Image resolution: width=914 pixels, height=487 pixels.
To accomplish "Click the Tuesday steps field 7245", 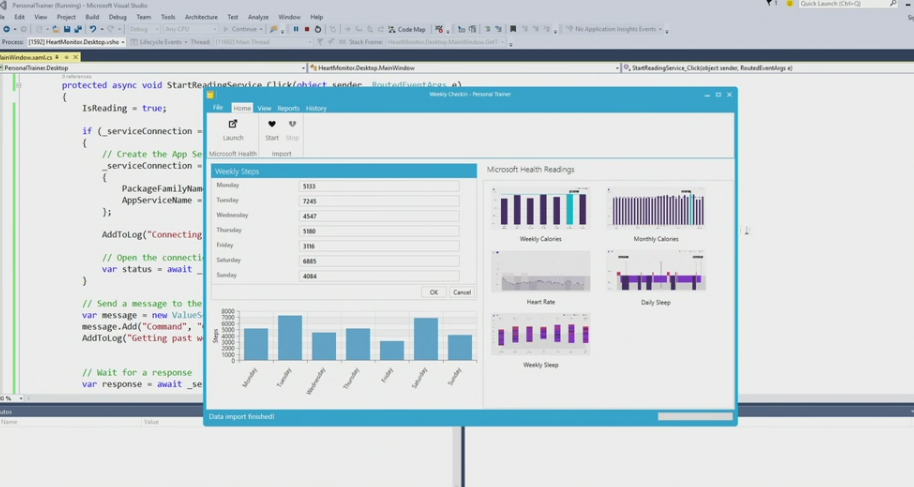I will 379,201.
